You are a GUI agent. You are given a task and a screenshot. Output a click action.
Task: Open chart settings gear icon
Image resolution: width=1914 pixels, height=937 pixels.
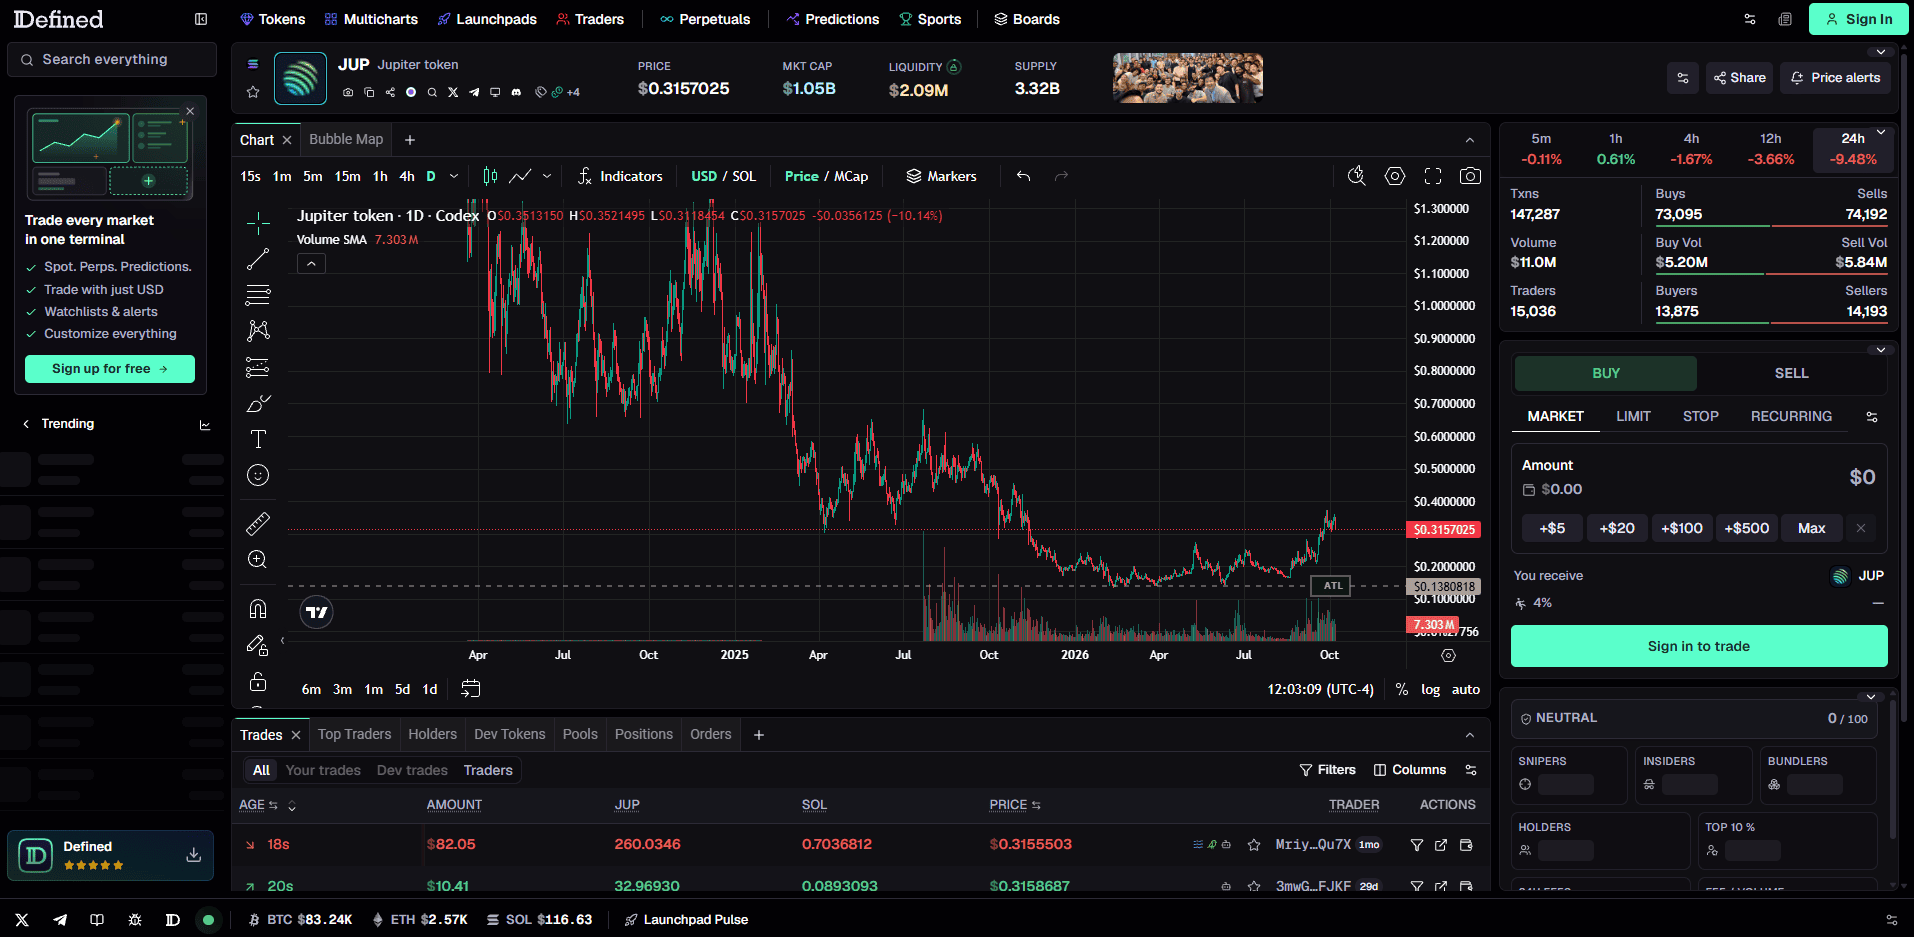(x=1395, y=176)
